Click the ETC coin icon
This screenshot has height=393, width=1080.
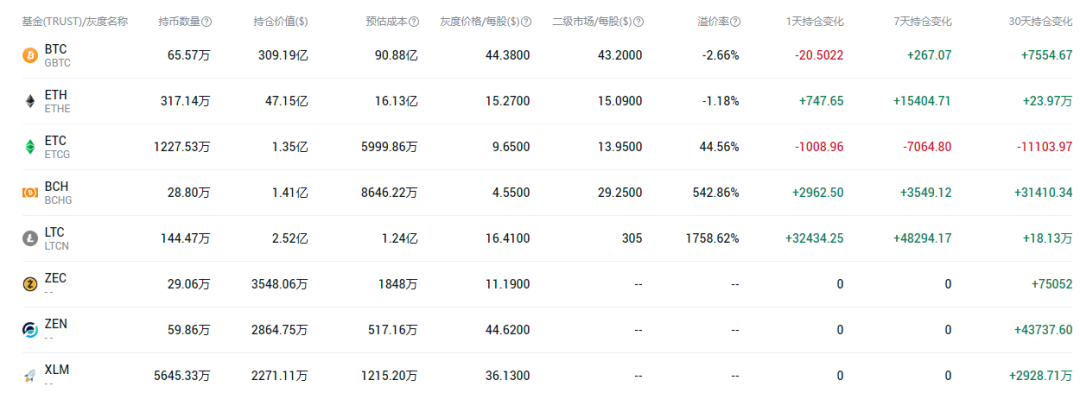[x=30, y=147]
